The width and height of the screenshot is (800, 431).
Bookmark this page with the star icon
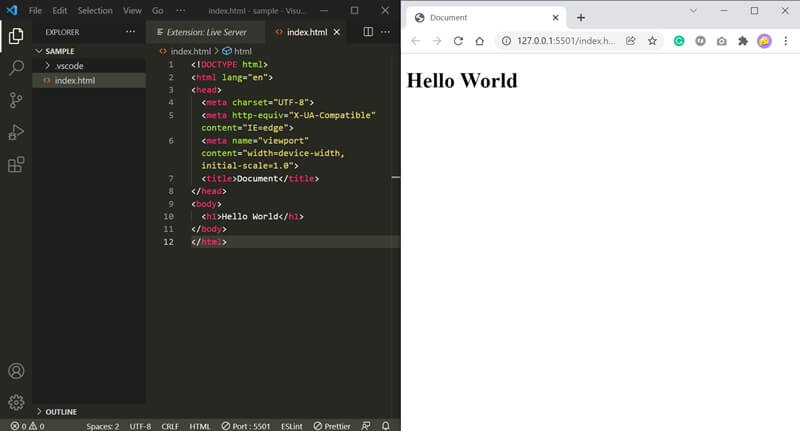pyautogui.click(x=652, y=41)
